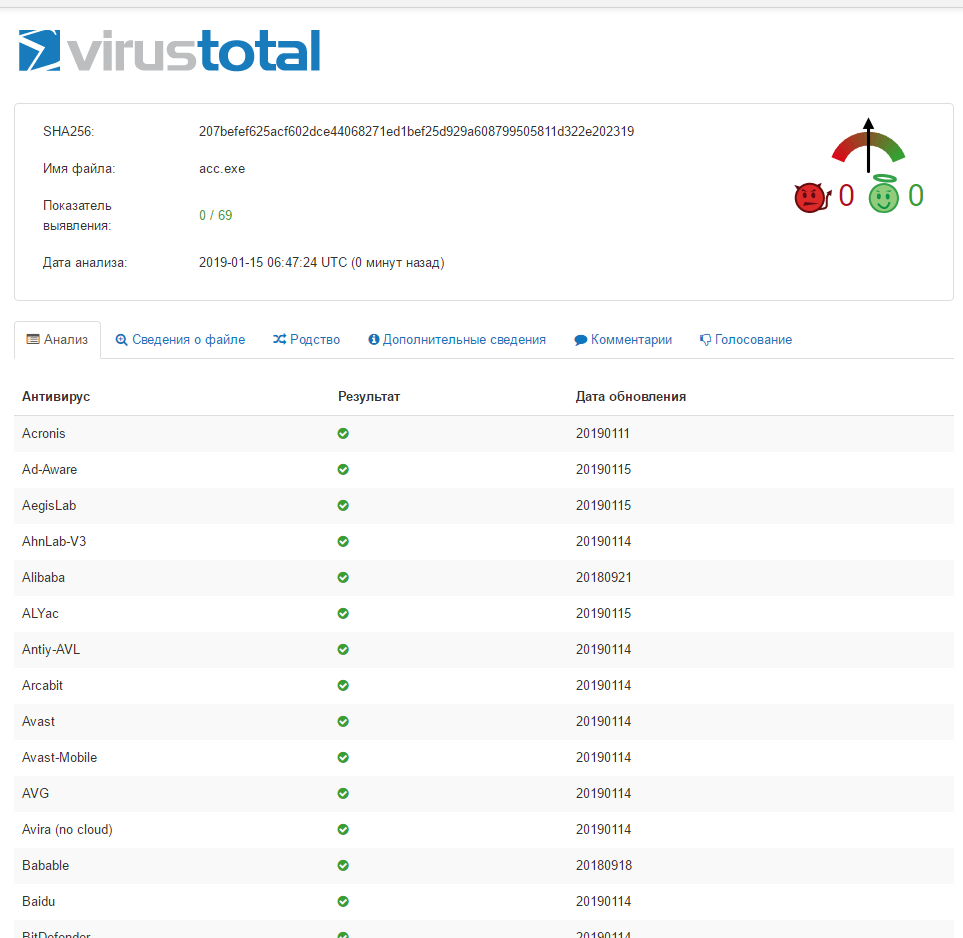Click the Avast-Mobile antivirus name
Image resolution: width=963 pixels, height=938 pixels.
(x=60, y=757)
